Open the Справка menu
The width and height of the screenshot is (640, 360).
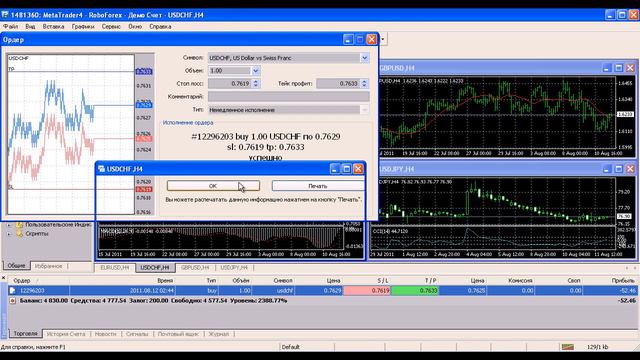160,27
